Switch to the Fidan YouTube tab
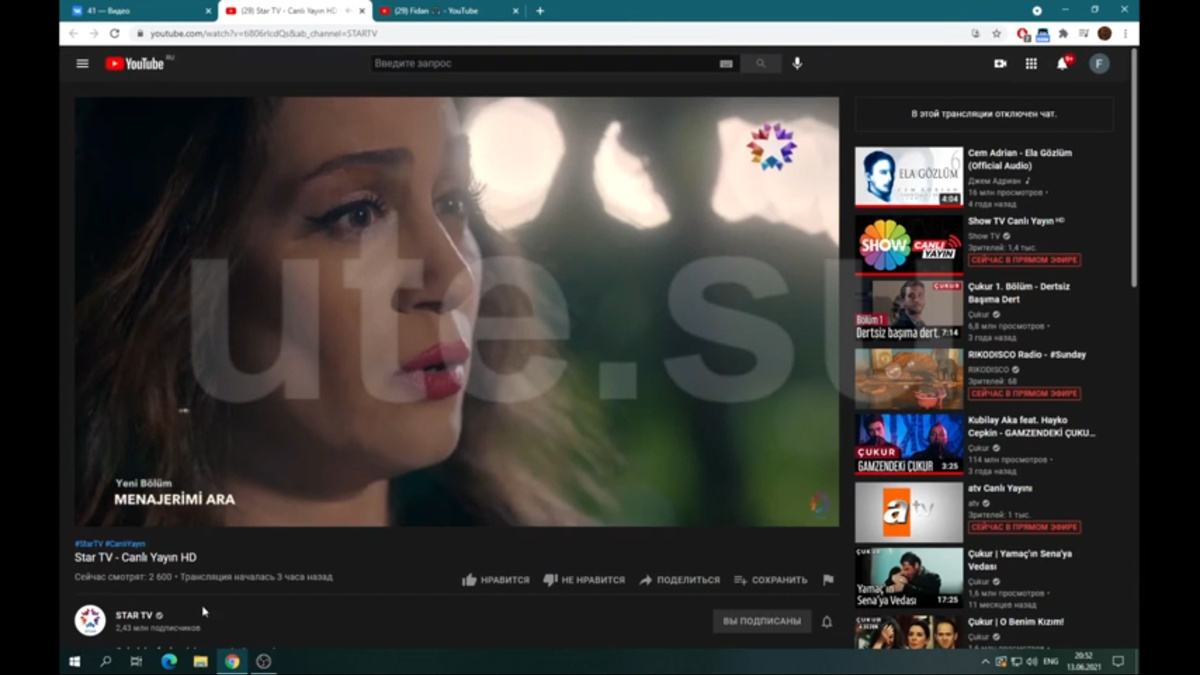 click(447, 11)
